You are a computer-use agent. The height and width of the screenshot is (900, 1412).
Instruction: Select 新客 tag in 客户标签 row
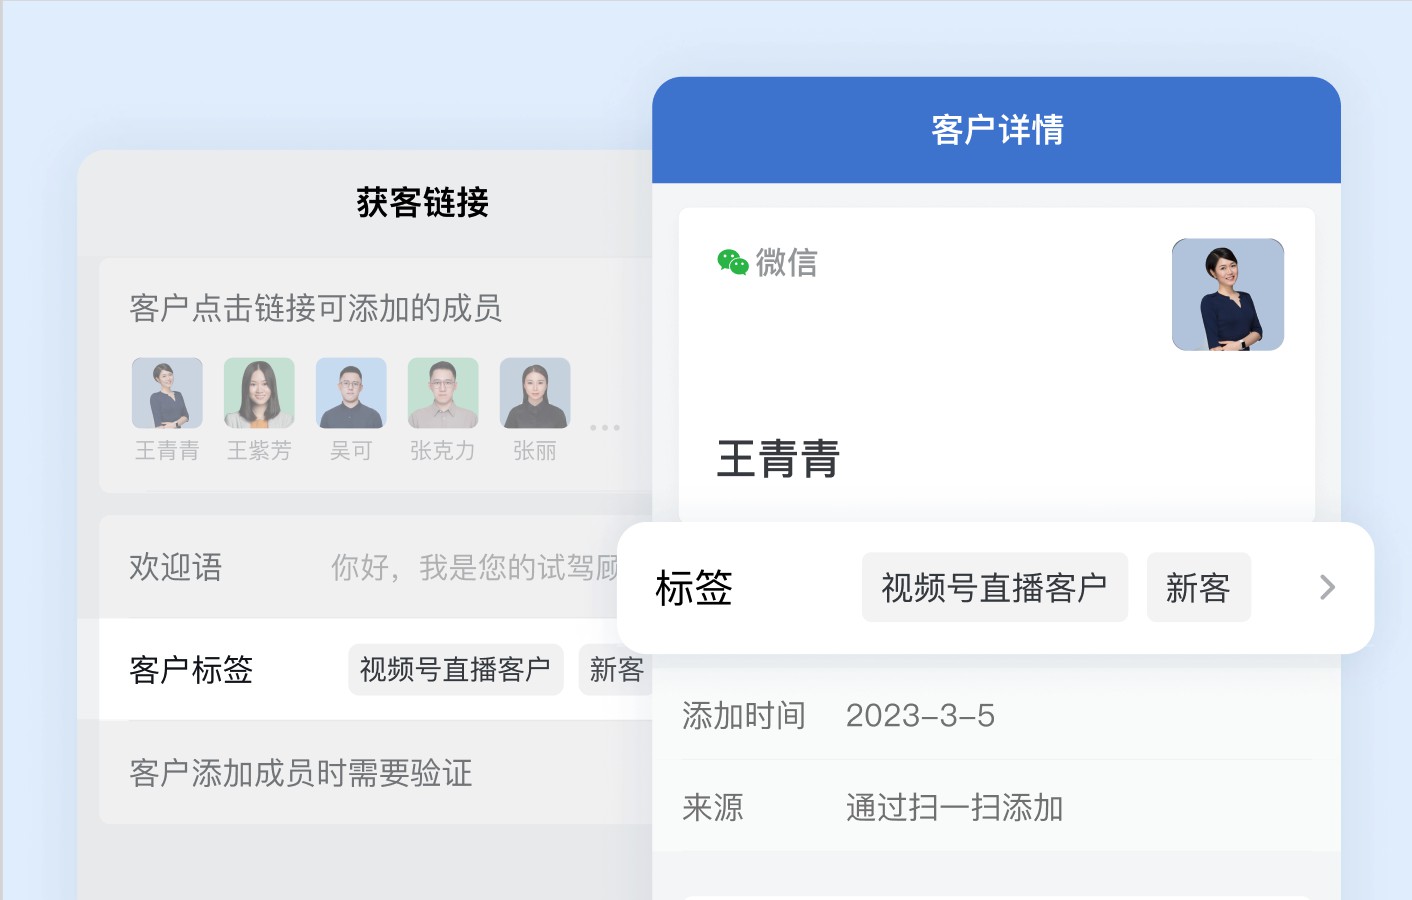tap(616, 669)
